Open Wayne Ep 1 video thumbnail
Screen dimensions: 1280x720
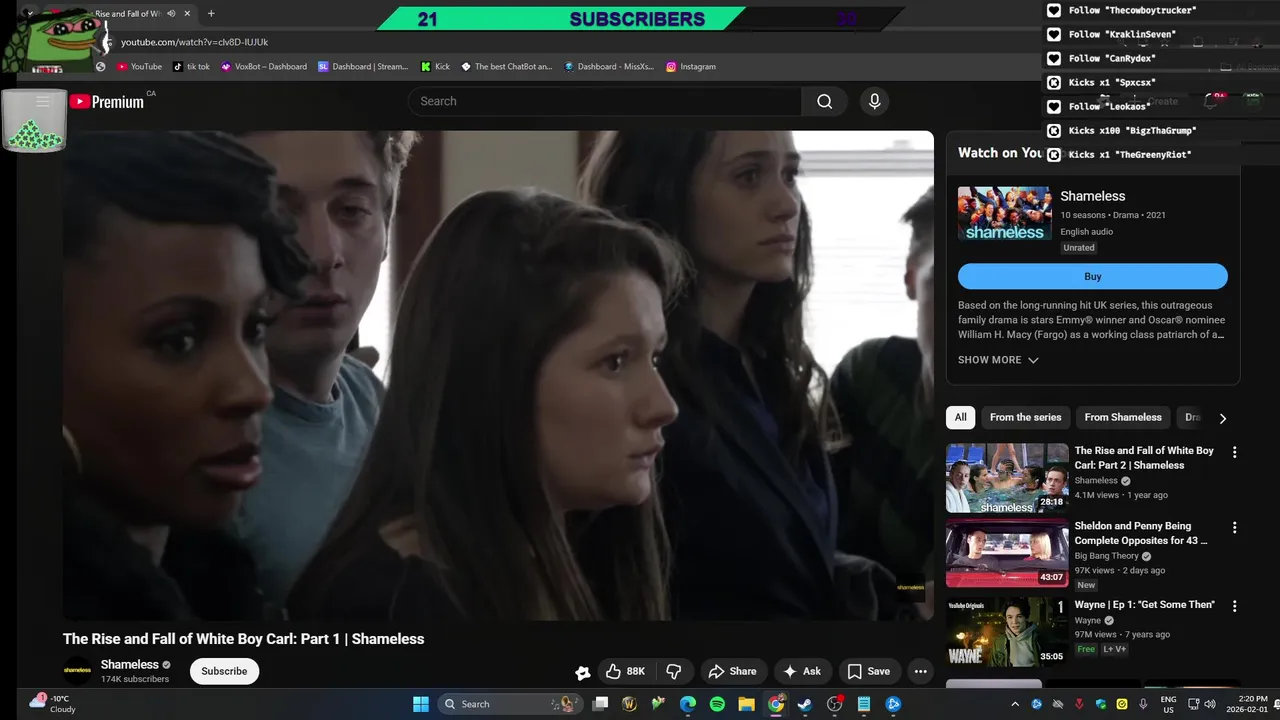(x=1007, y=632)
